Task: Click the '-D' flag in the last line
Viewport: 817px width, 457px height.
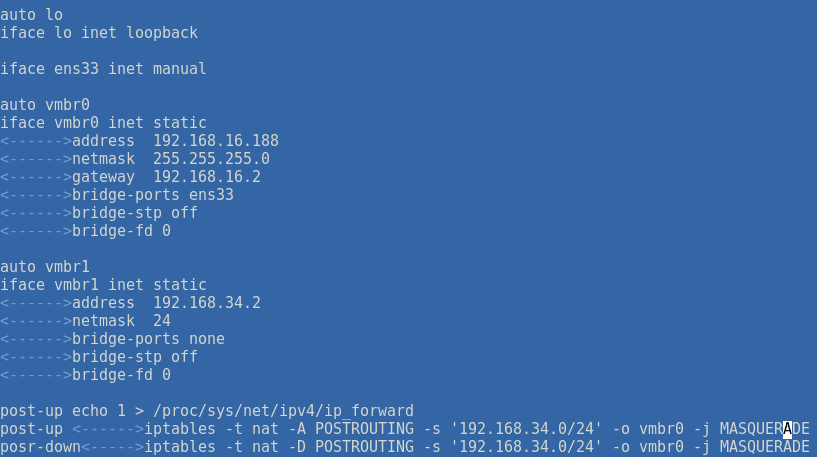Action: (297, 446)
